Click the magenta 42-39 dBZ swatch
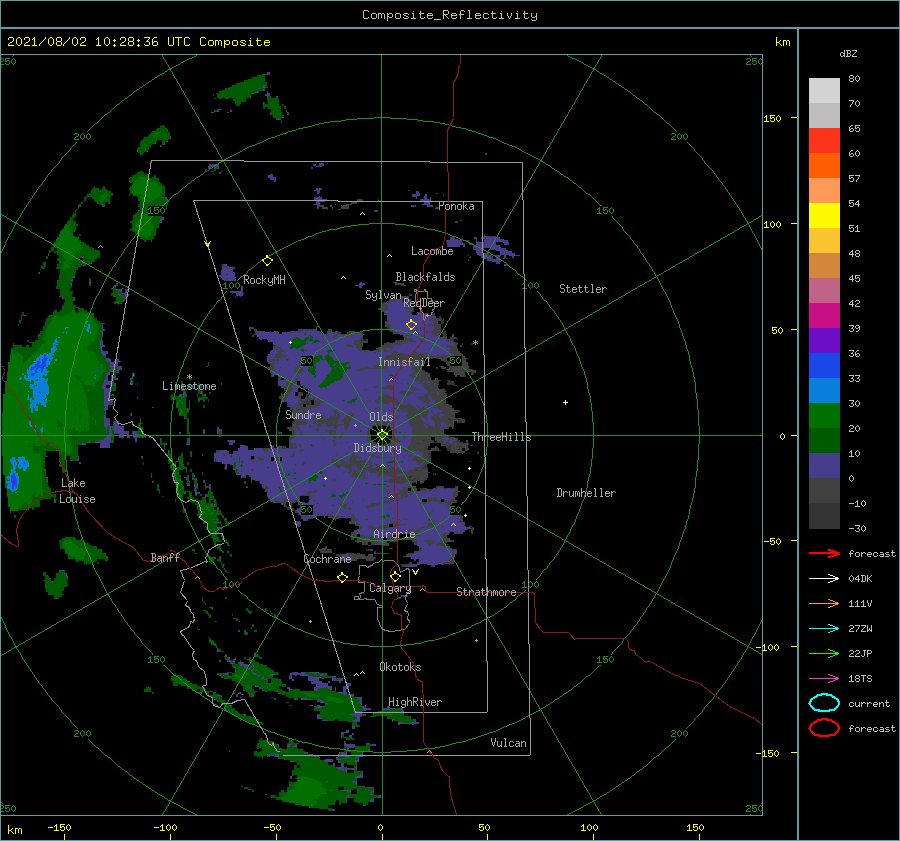 [824, 316]
